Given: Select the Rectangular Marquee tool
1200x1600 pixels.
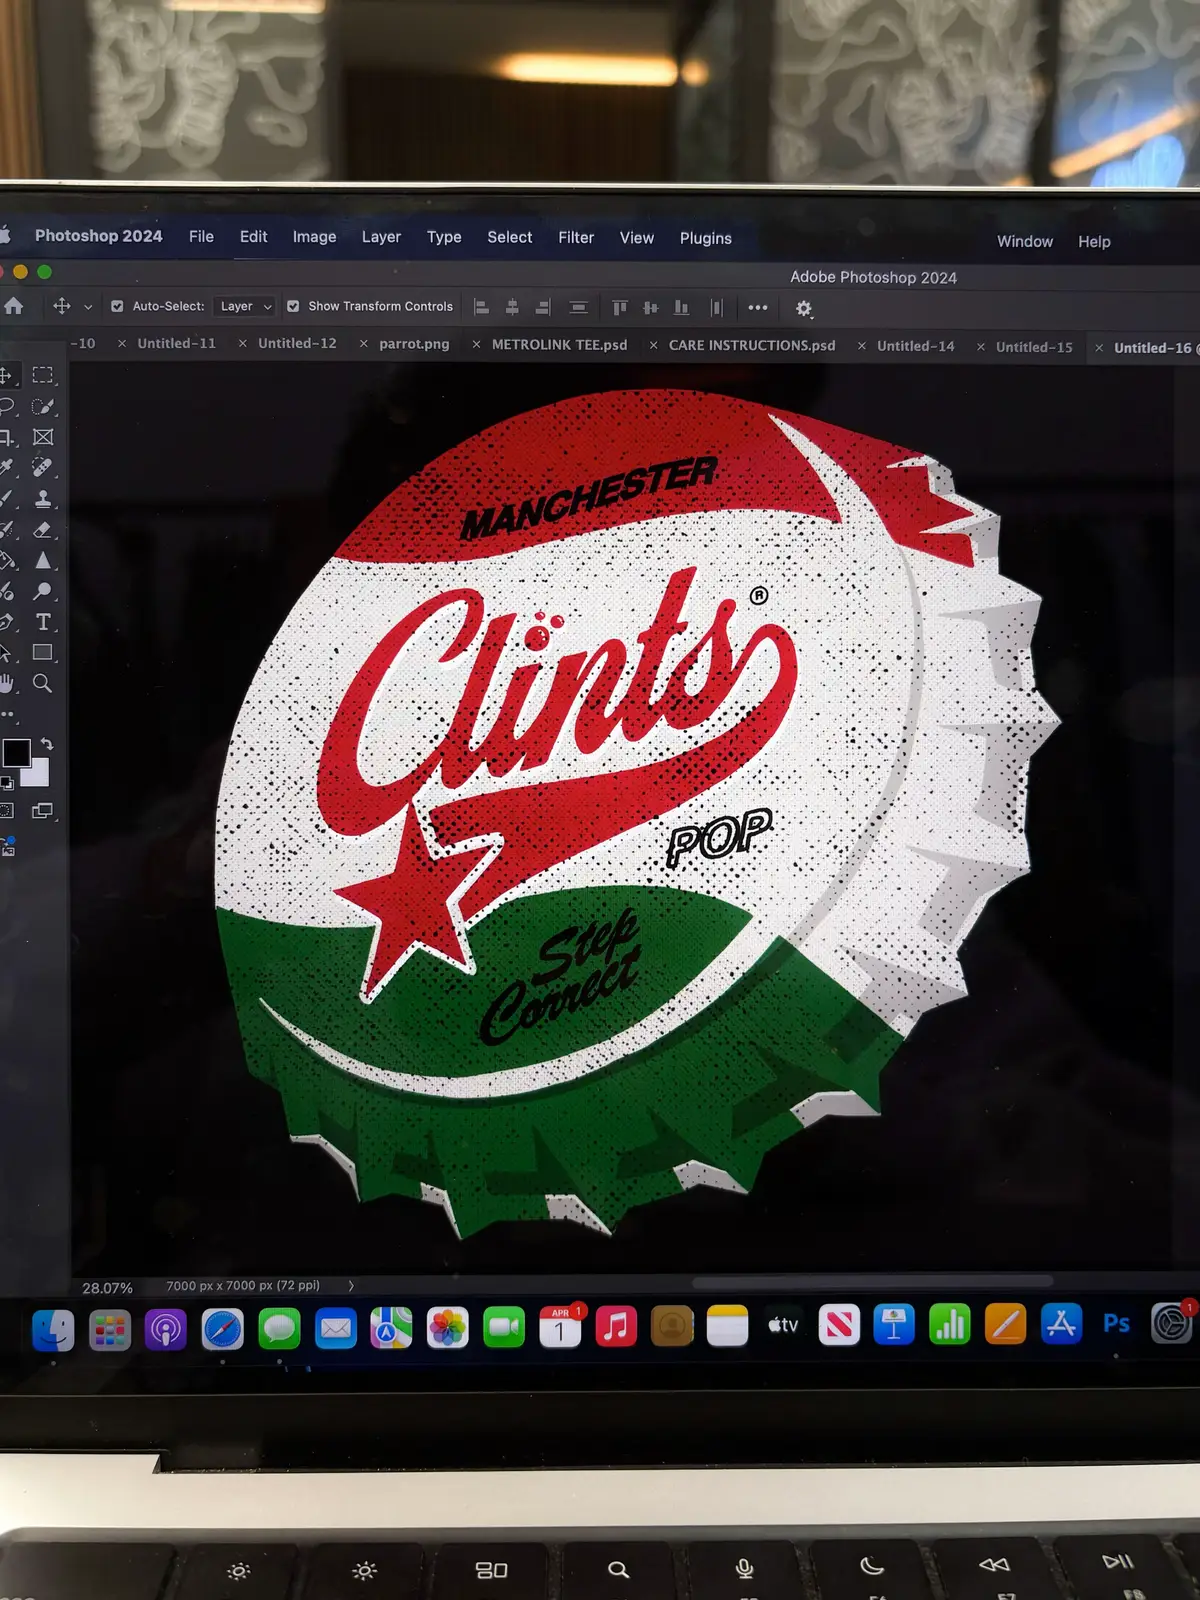Looking at the screenshot, I should (x=42, y=375).
